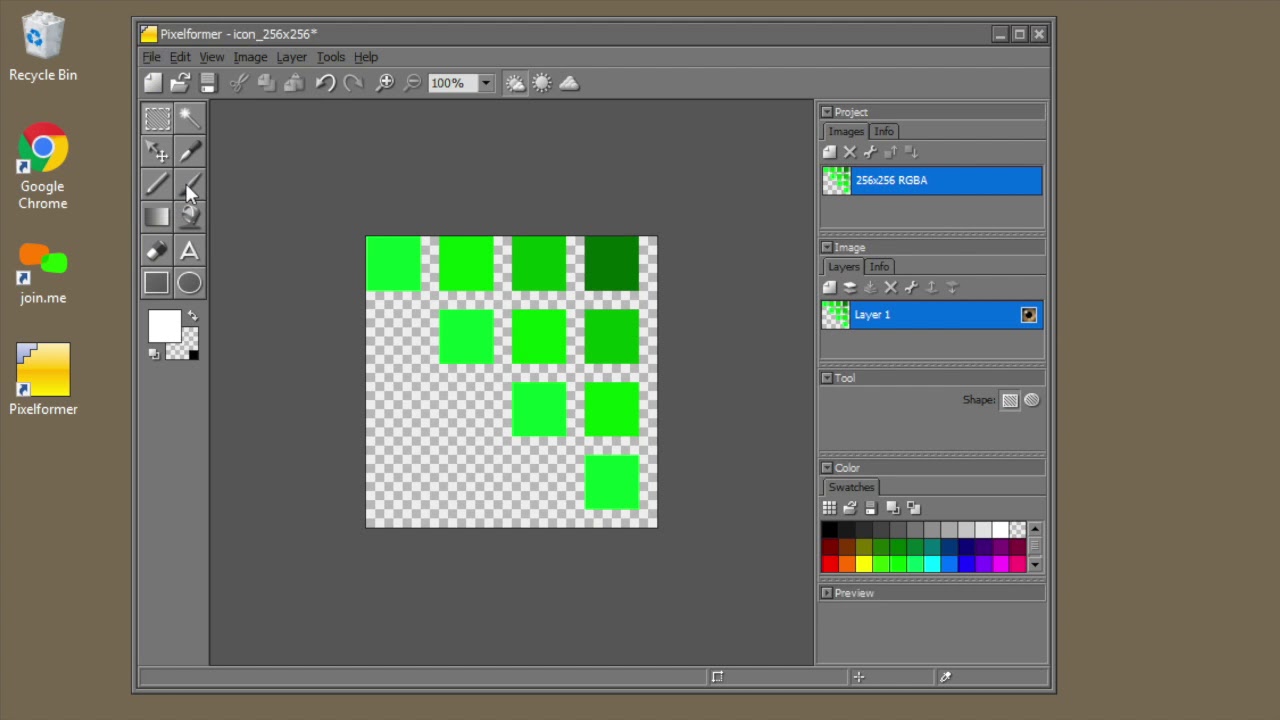
Task: Select the Text tool
Action: (x=189, y=250)
